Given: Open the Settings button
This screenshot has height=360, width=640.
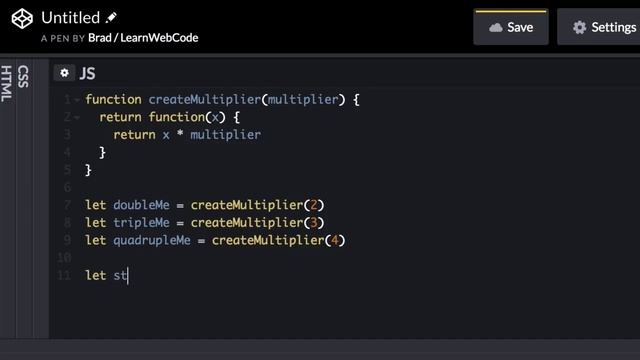Looking at the screenshot, I should click(x=598, y=27).
